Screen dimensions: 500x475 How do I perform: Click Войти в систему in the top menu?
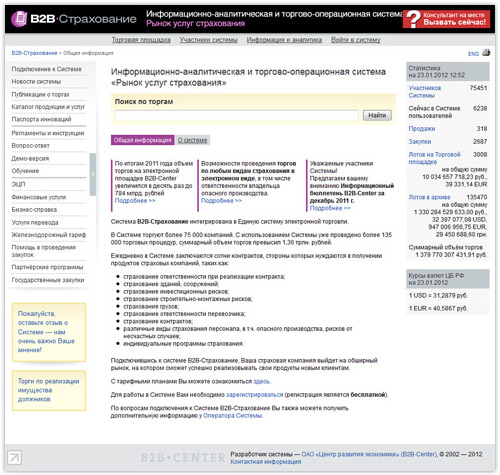[x=356, y=40]
